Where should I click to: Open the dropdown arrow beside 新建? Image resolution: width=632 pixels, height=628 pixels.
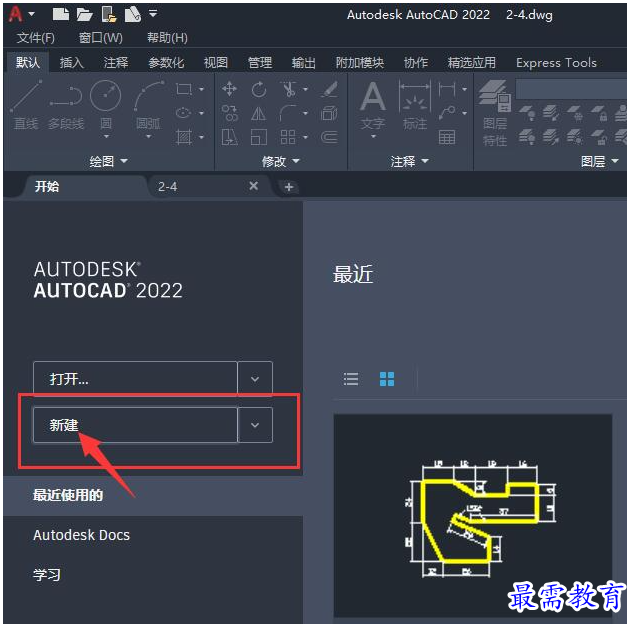coord(255,425)
